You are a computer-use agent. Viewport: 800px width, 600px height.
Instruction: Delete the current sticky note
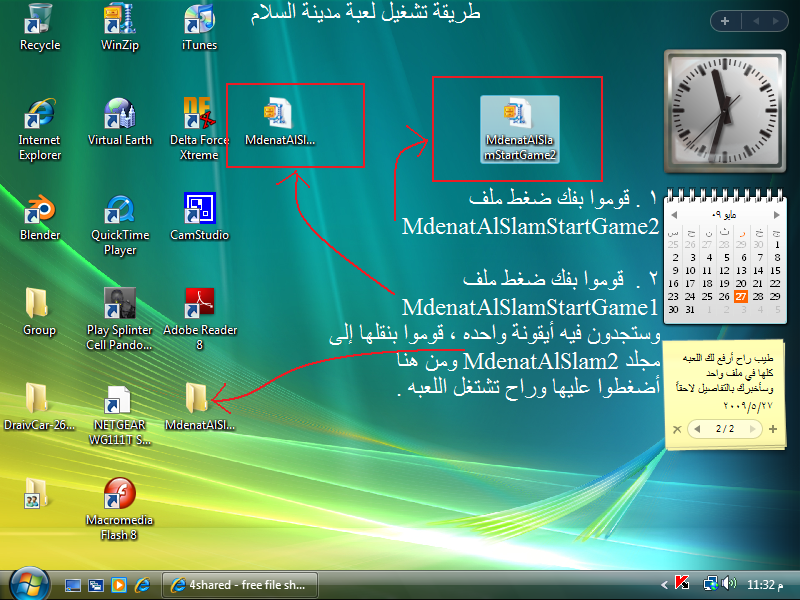coord(677,430)
